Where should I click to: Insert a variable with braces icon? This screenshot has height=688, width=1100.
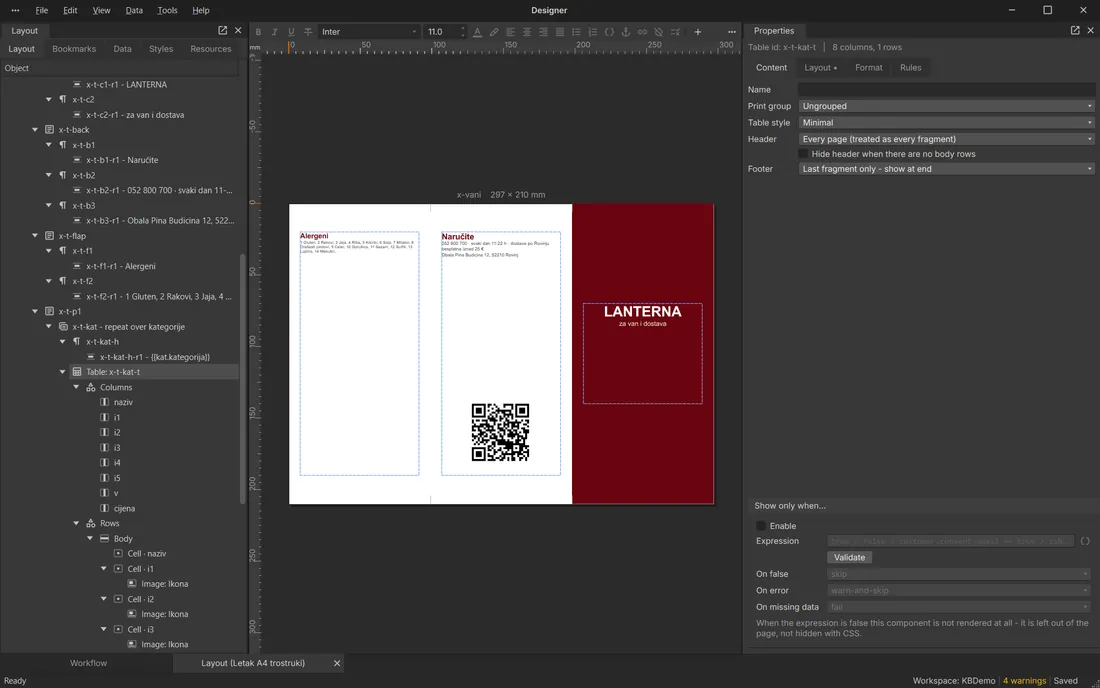pyautogui.click(x=609, y=32)
